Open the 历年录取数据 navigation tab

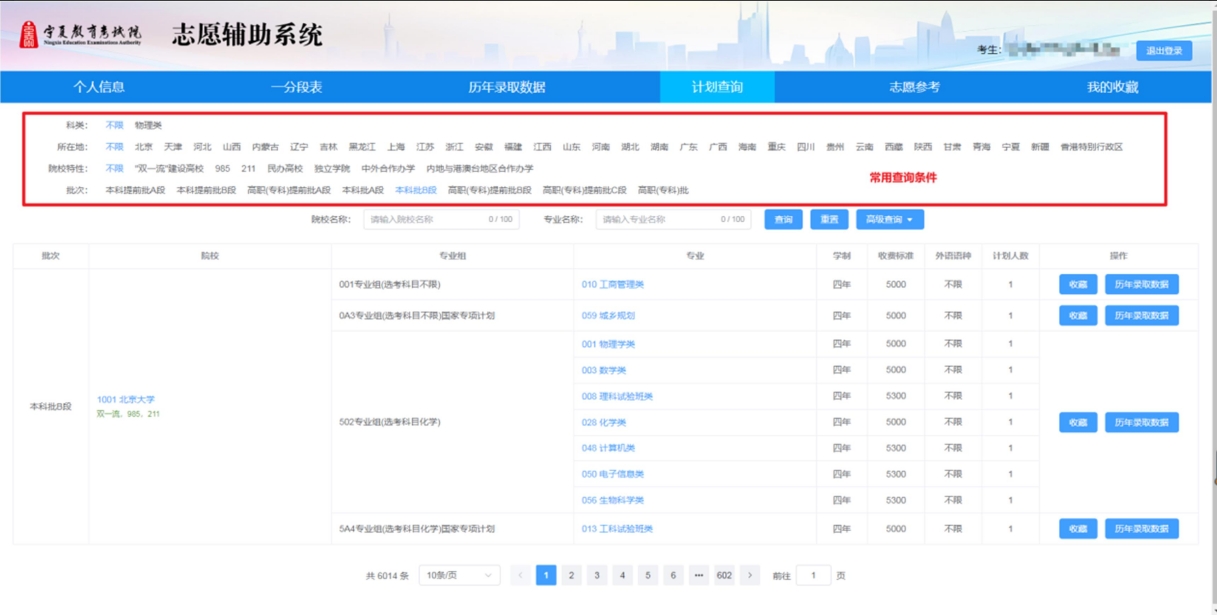[507, 87]
